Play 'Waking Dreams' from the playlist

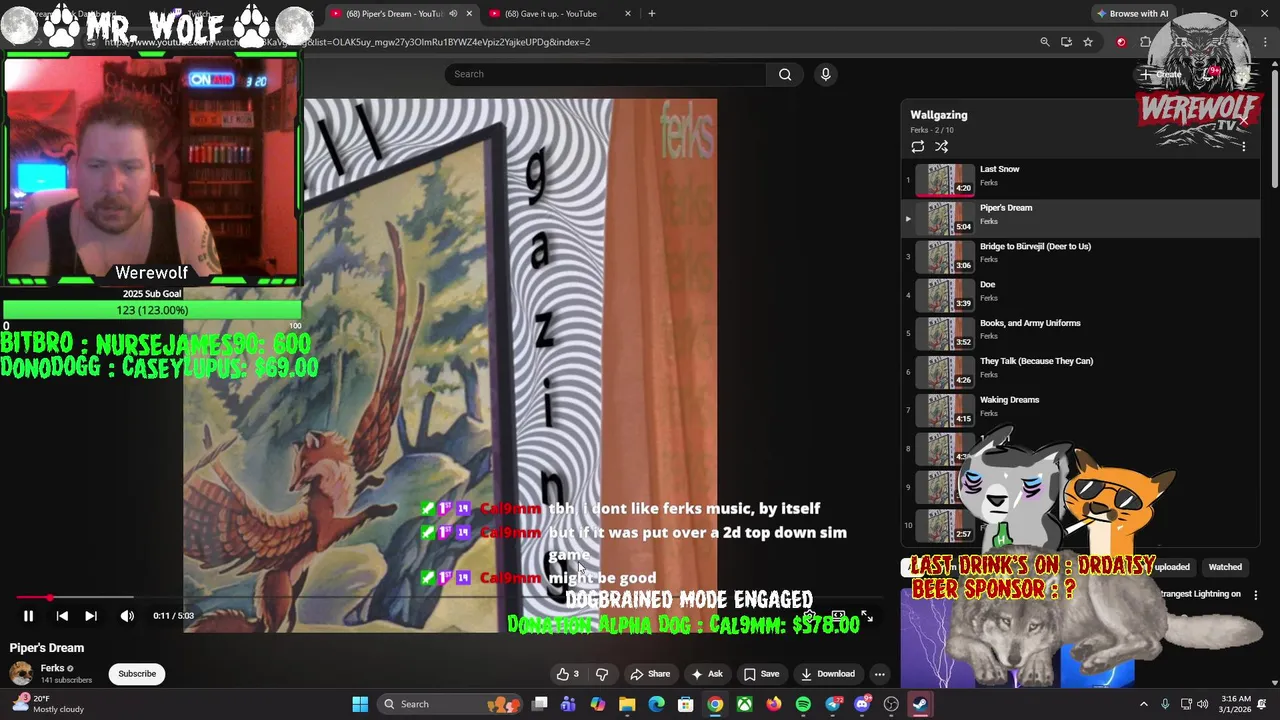1080,410
